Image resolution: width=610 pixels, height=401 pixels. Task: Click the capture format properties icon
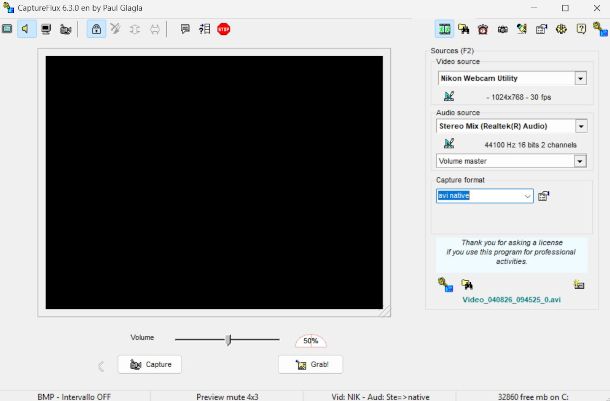point(543,196)
